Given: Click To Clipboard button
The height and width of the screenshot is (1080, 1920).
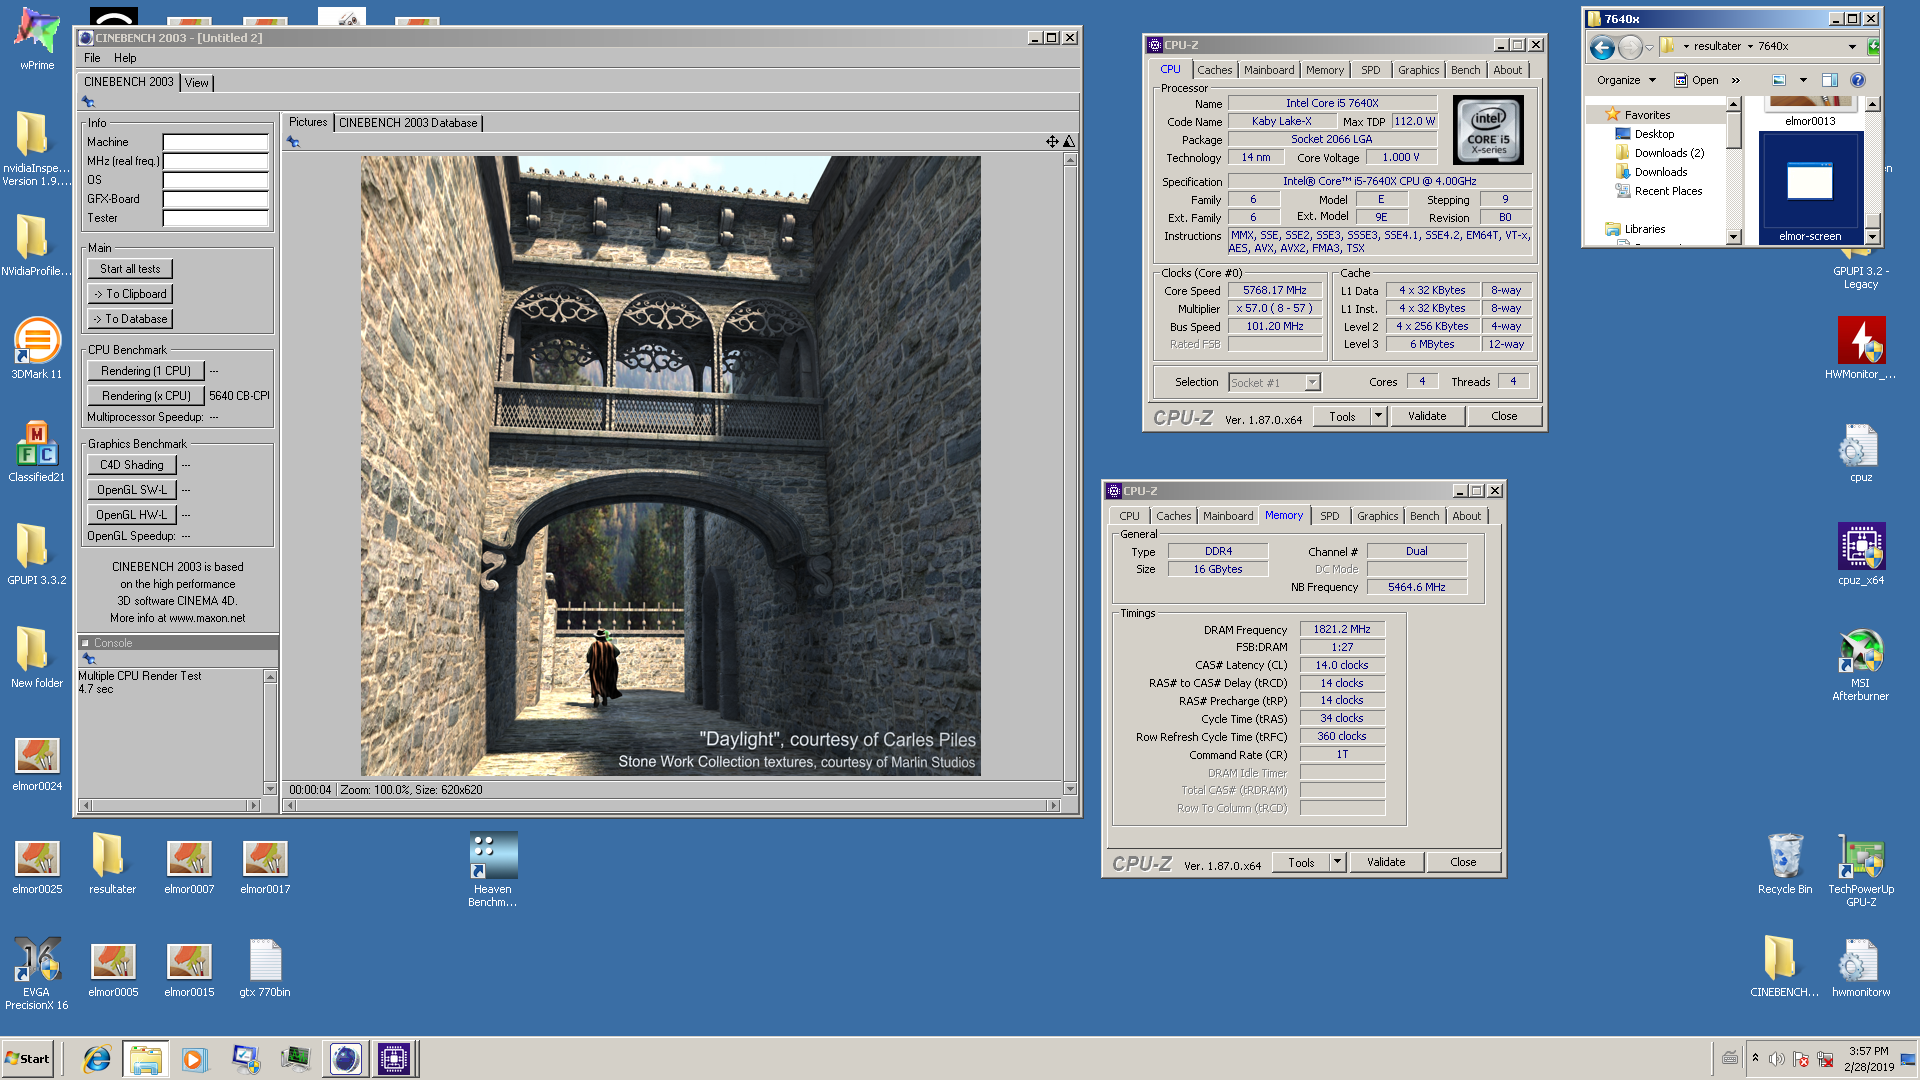Looking at the screenshot, I should coord(130,294).
